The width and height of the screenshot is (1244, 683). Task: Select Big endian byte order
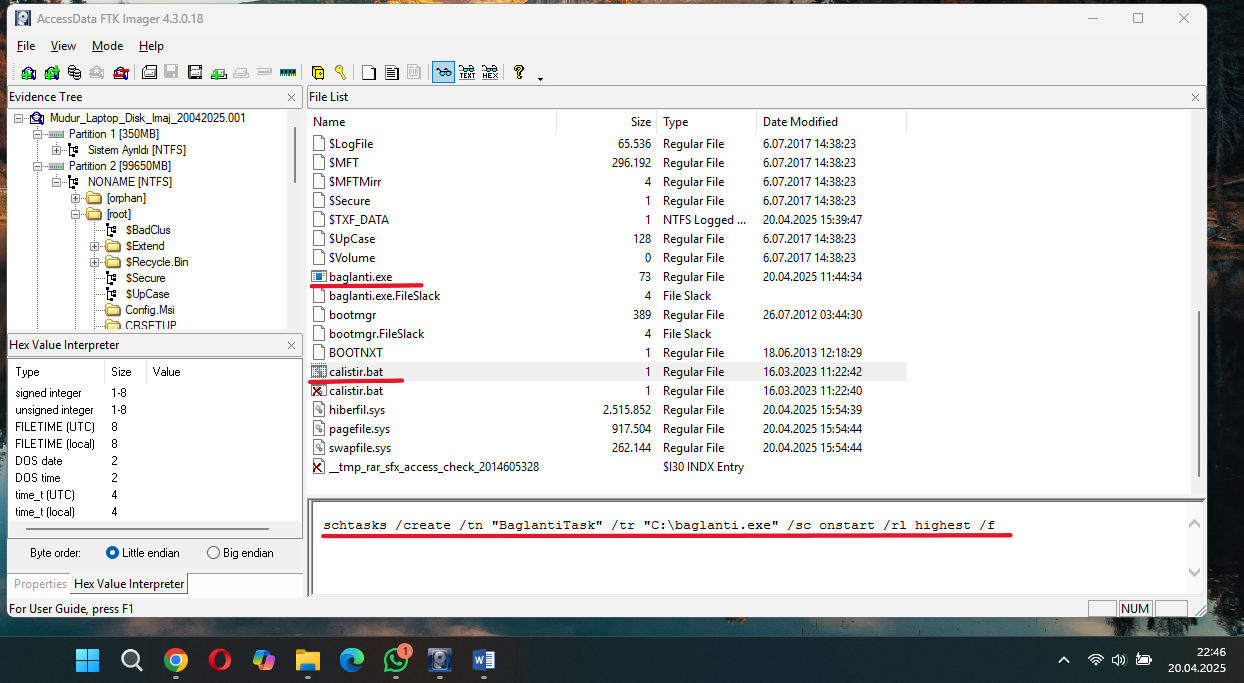click(x=240, y=553)
